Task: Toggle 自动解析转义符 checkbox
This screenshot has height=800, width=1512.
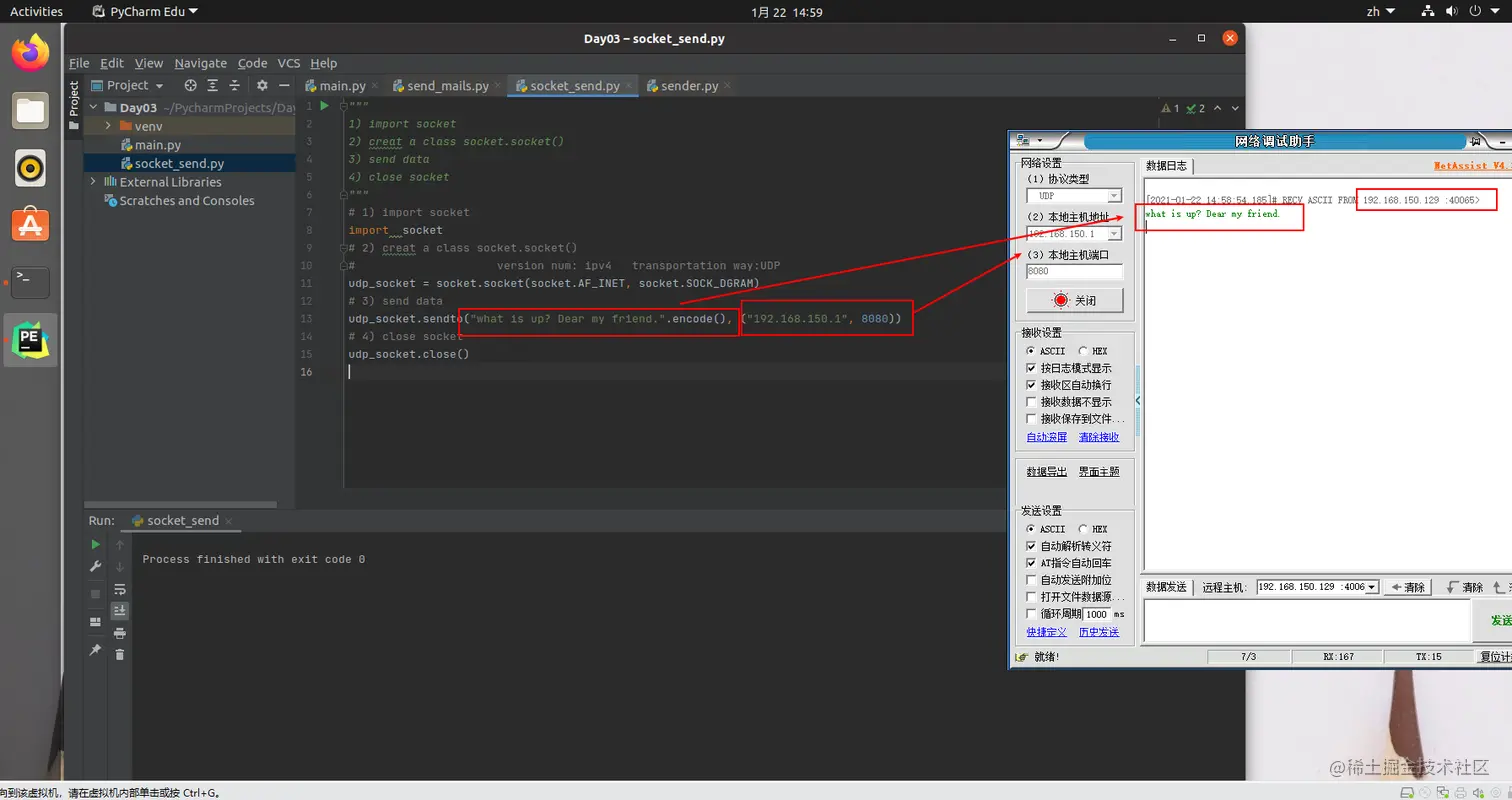Action: [1032, 546]
